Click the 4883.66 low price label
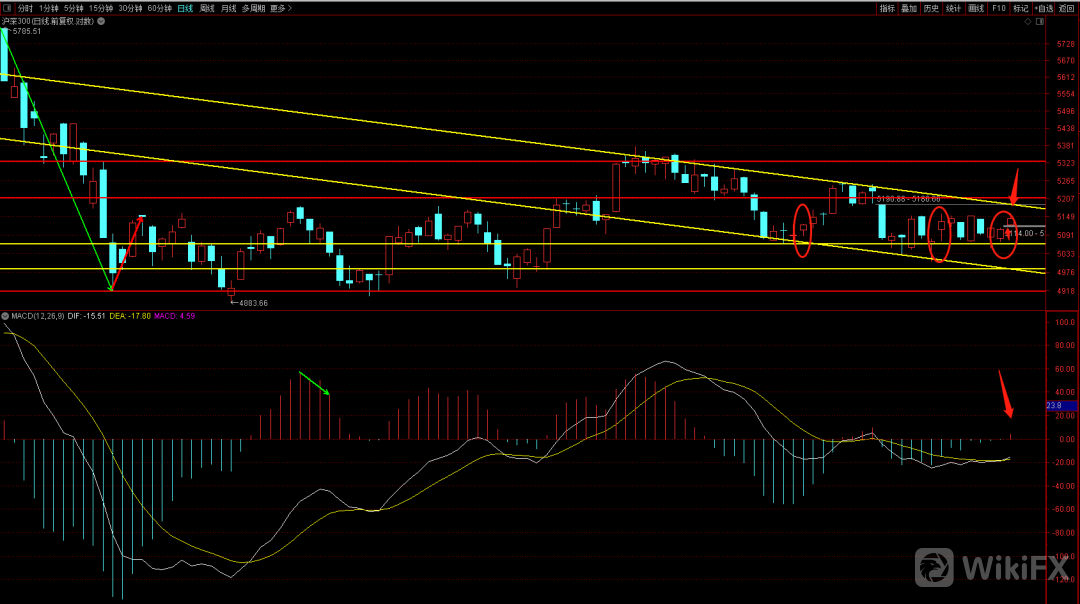Viewport: 1080px width, 604px height. (252, 302)
